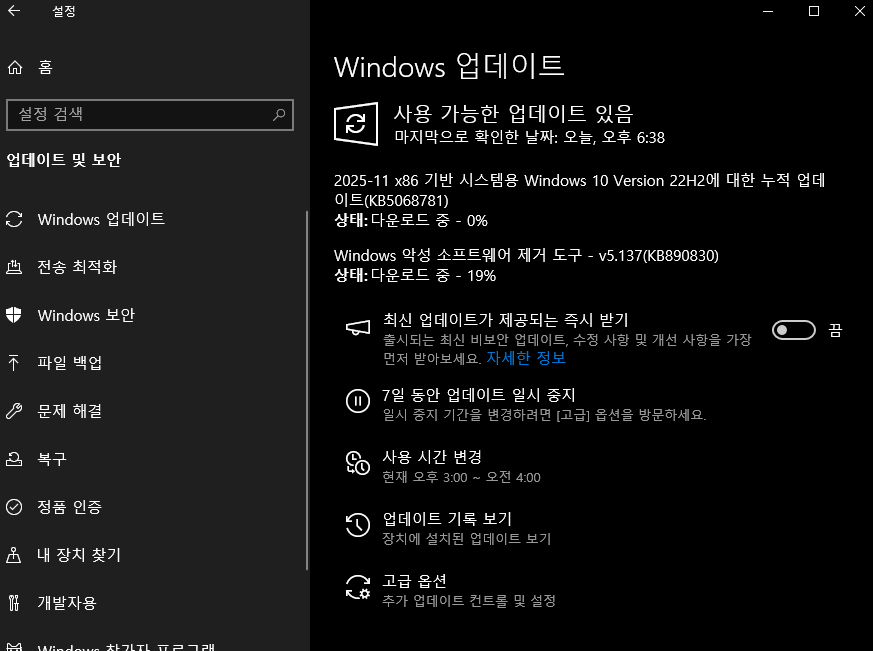The image size is (873, 651).
Task: Click the 자세한 정보 link
Action: [526, 358]
